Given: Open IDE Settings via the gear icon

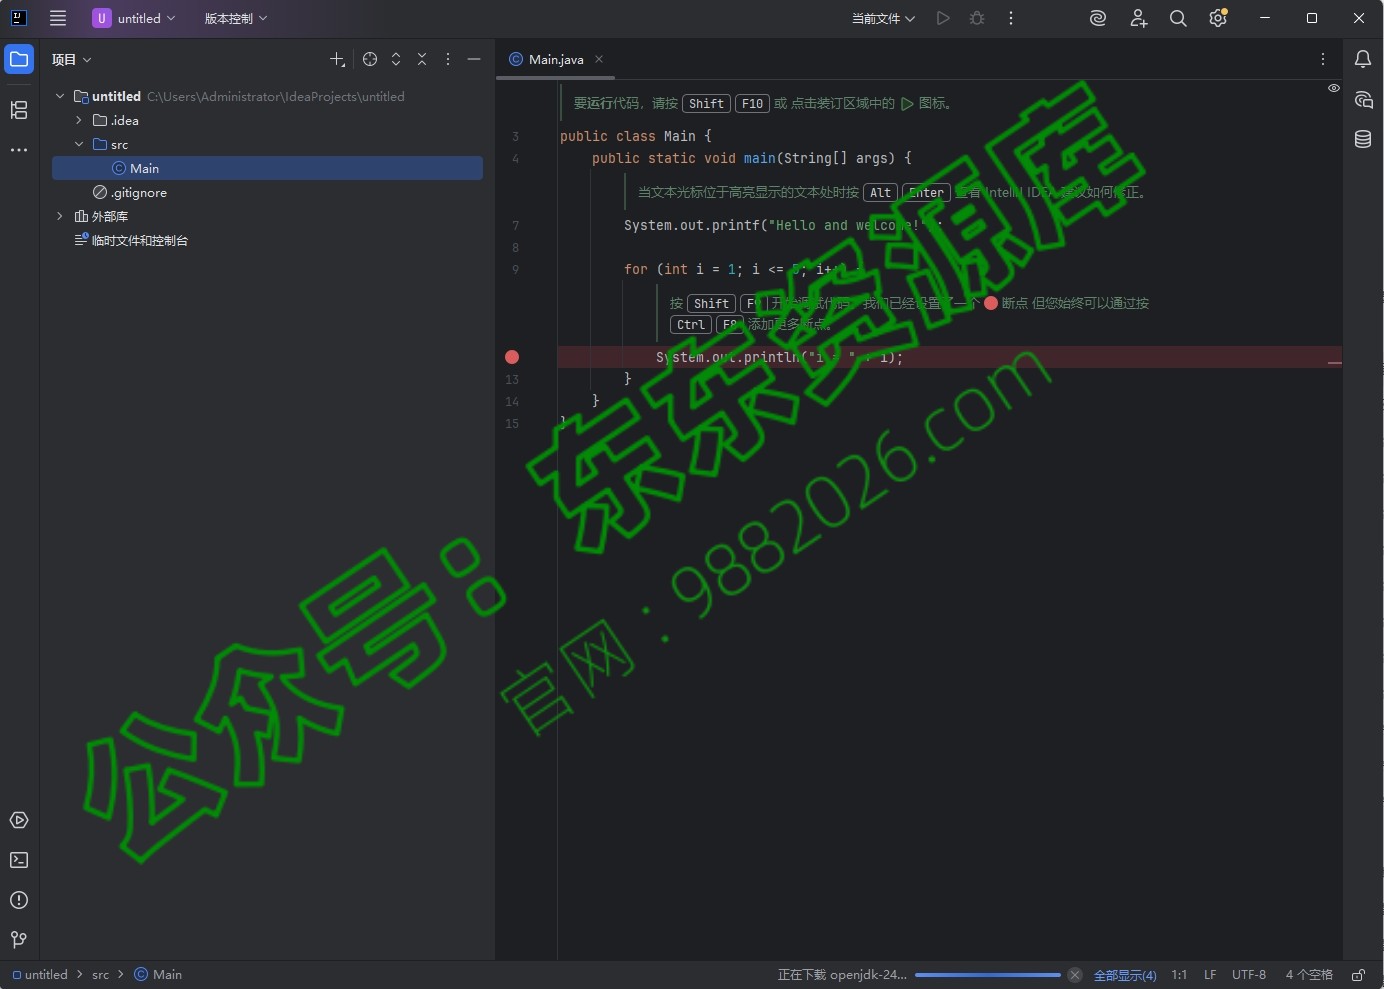Looking at the screenshot, I should click(x=1218, y=18).
